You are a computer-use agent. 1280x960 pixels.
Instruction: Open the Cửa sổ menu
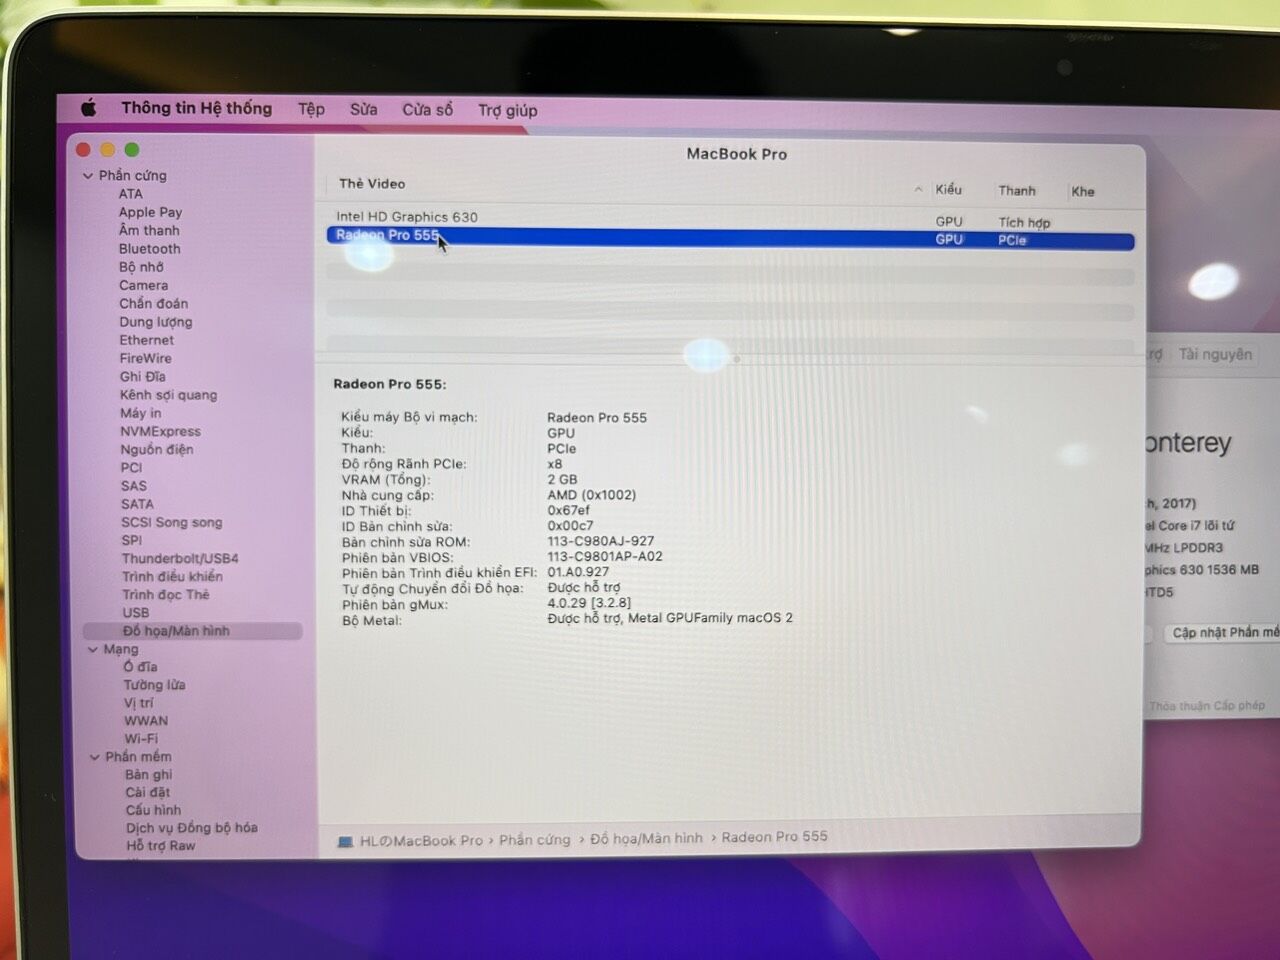tap(427, 110)
